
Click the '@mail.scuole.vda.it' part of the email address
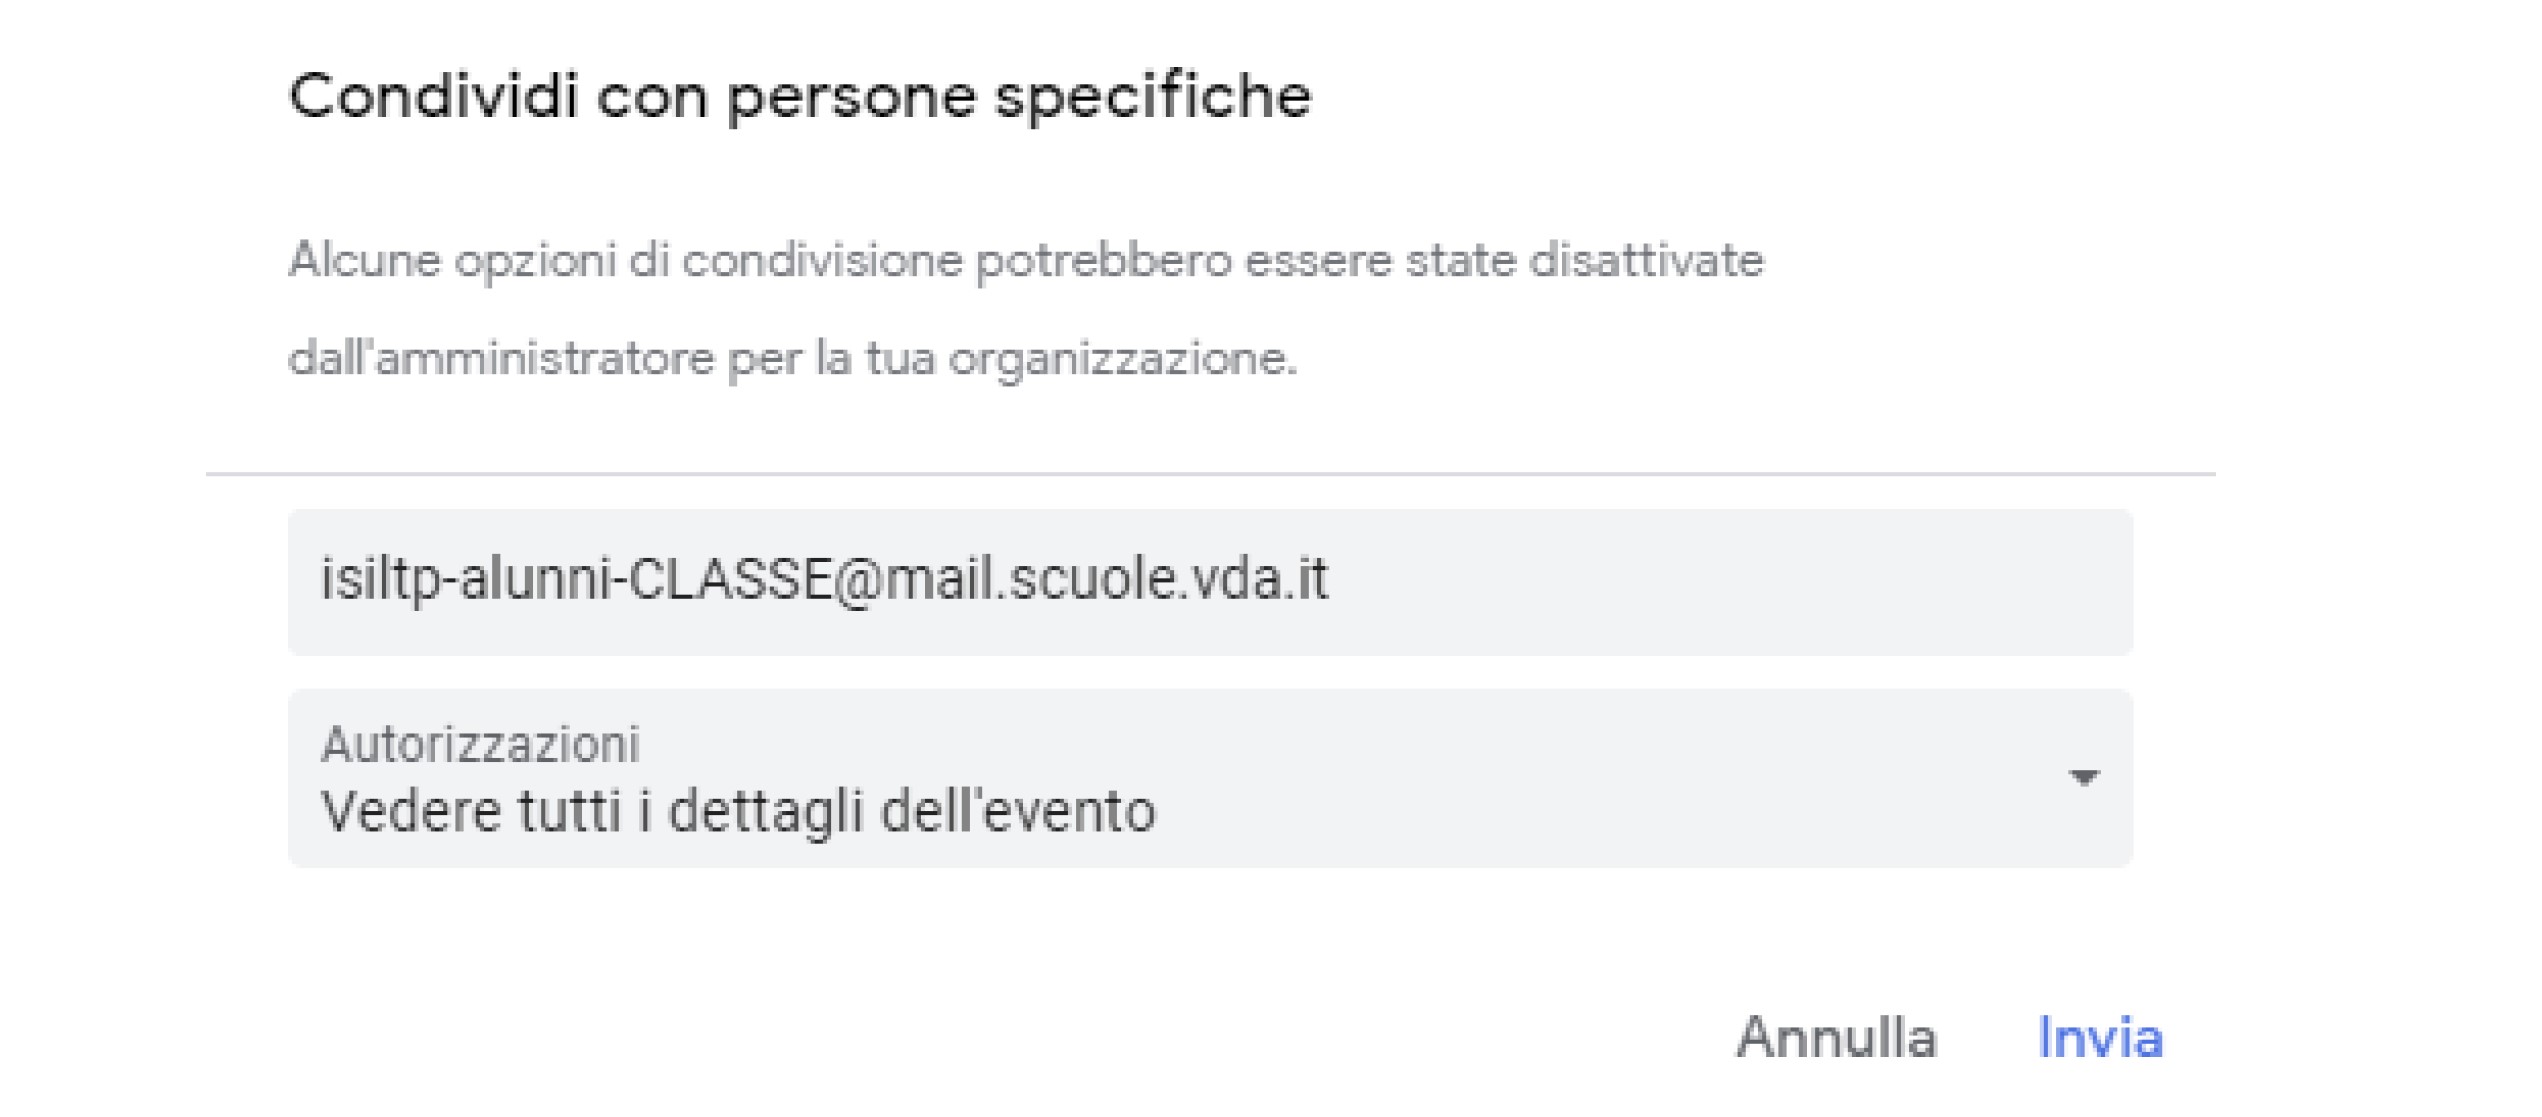pyautogui.click(x=1081, y=579)
